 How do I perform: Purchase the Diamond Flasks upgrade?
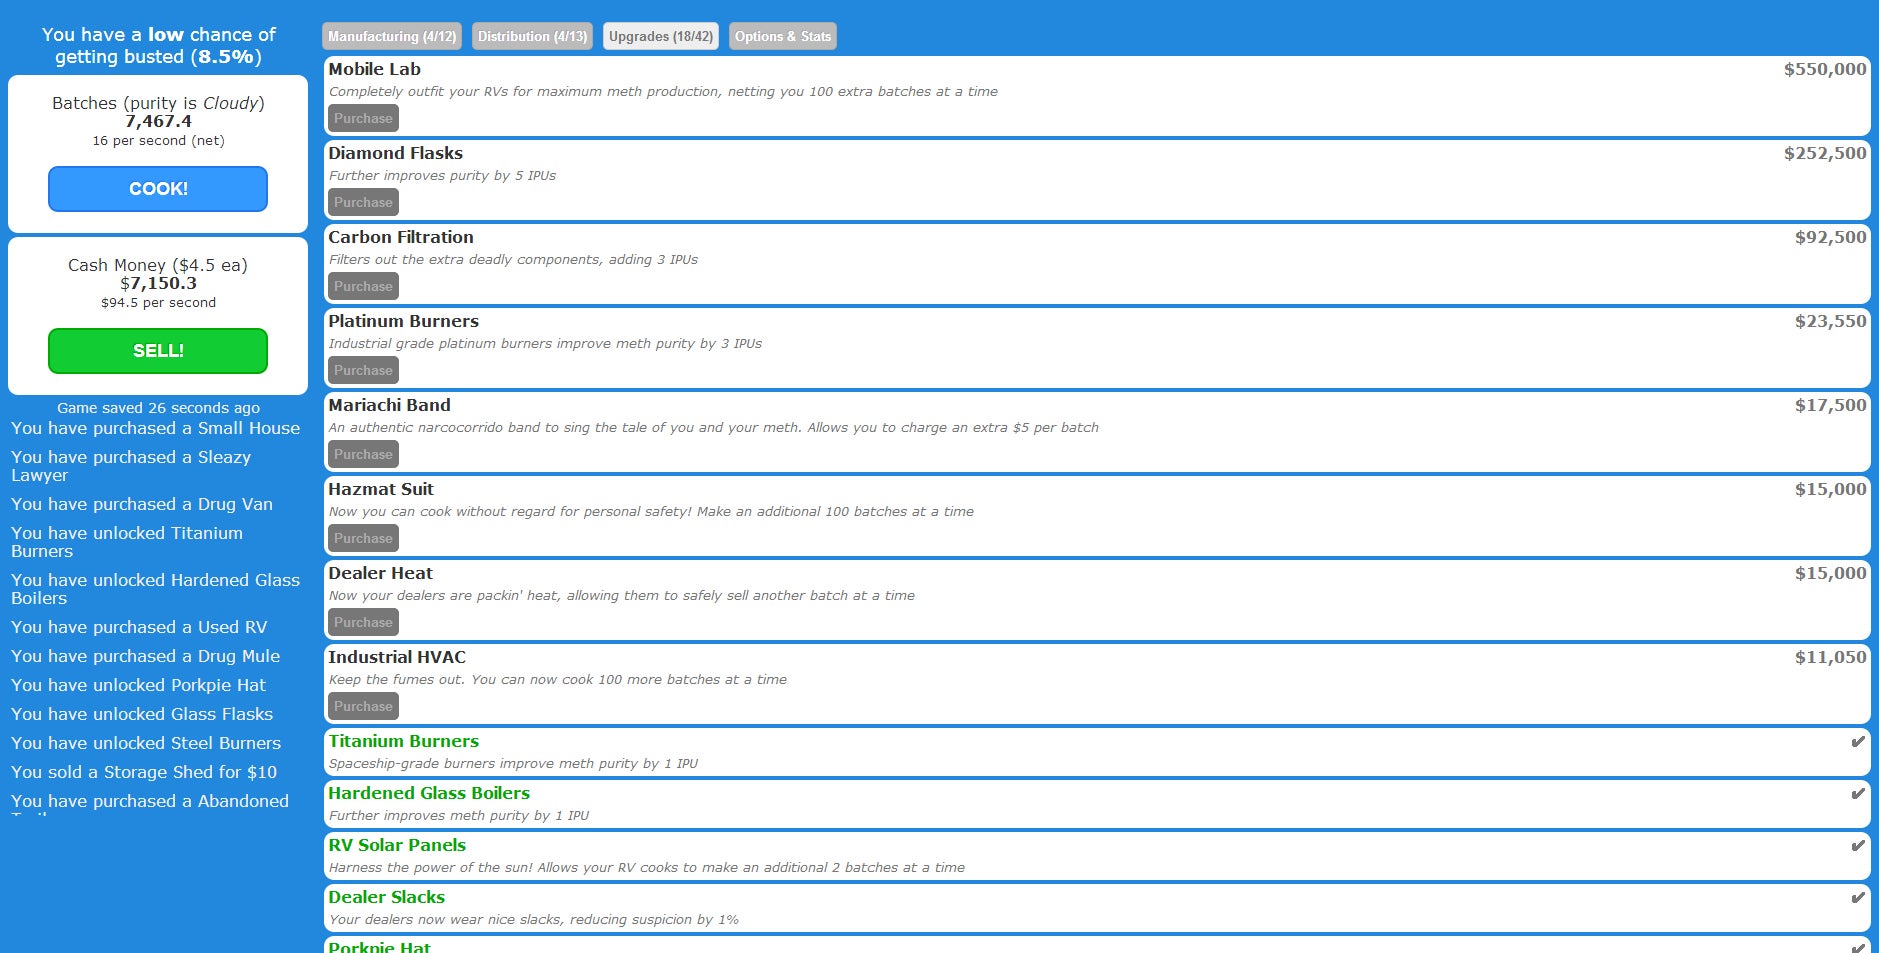pos(363,203)
